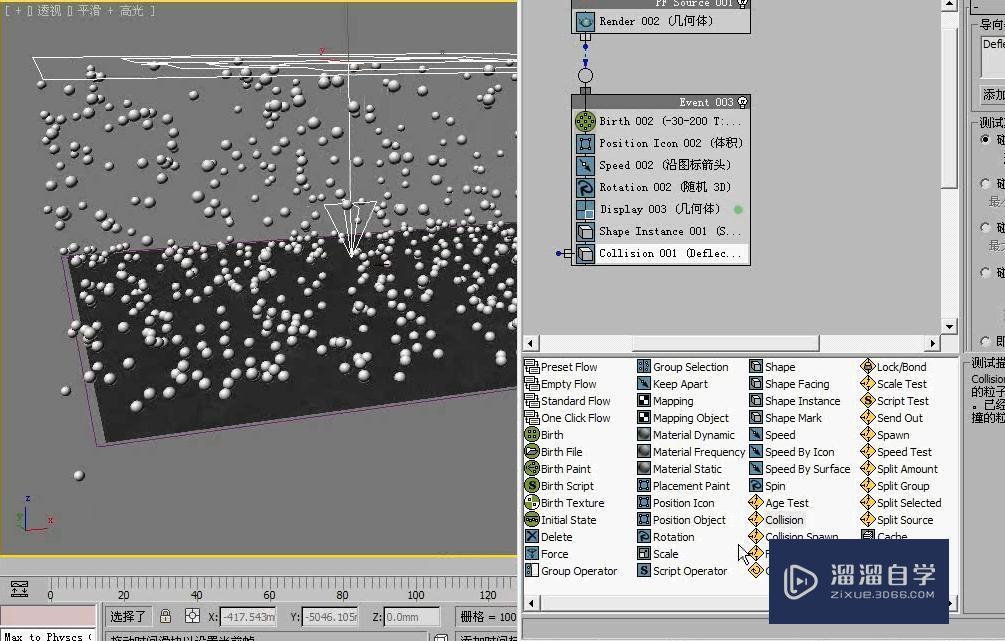Click the 添加 deflector button
Viewport: 1005px width, 641px height.
(x=993, y=95)
